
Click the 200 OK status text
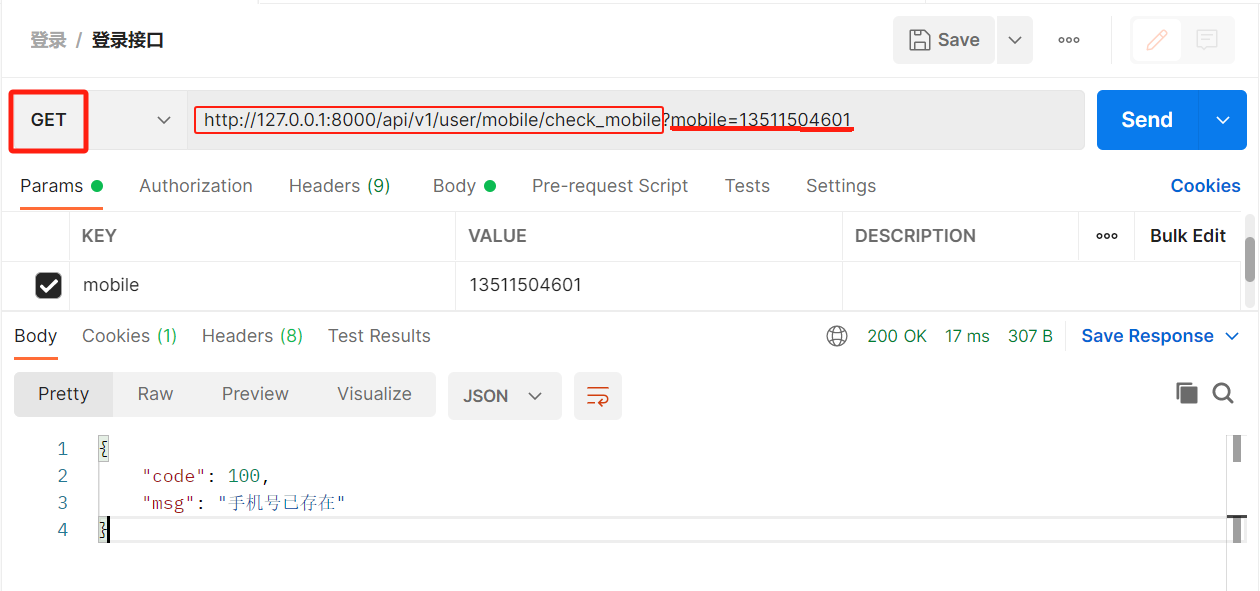(x=897, y=336)
